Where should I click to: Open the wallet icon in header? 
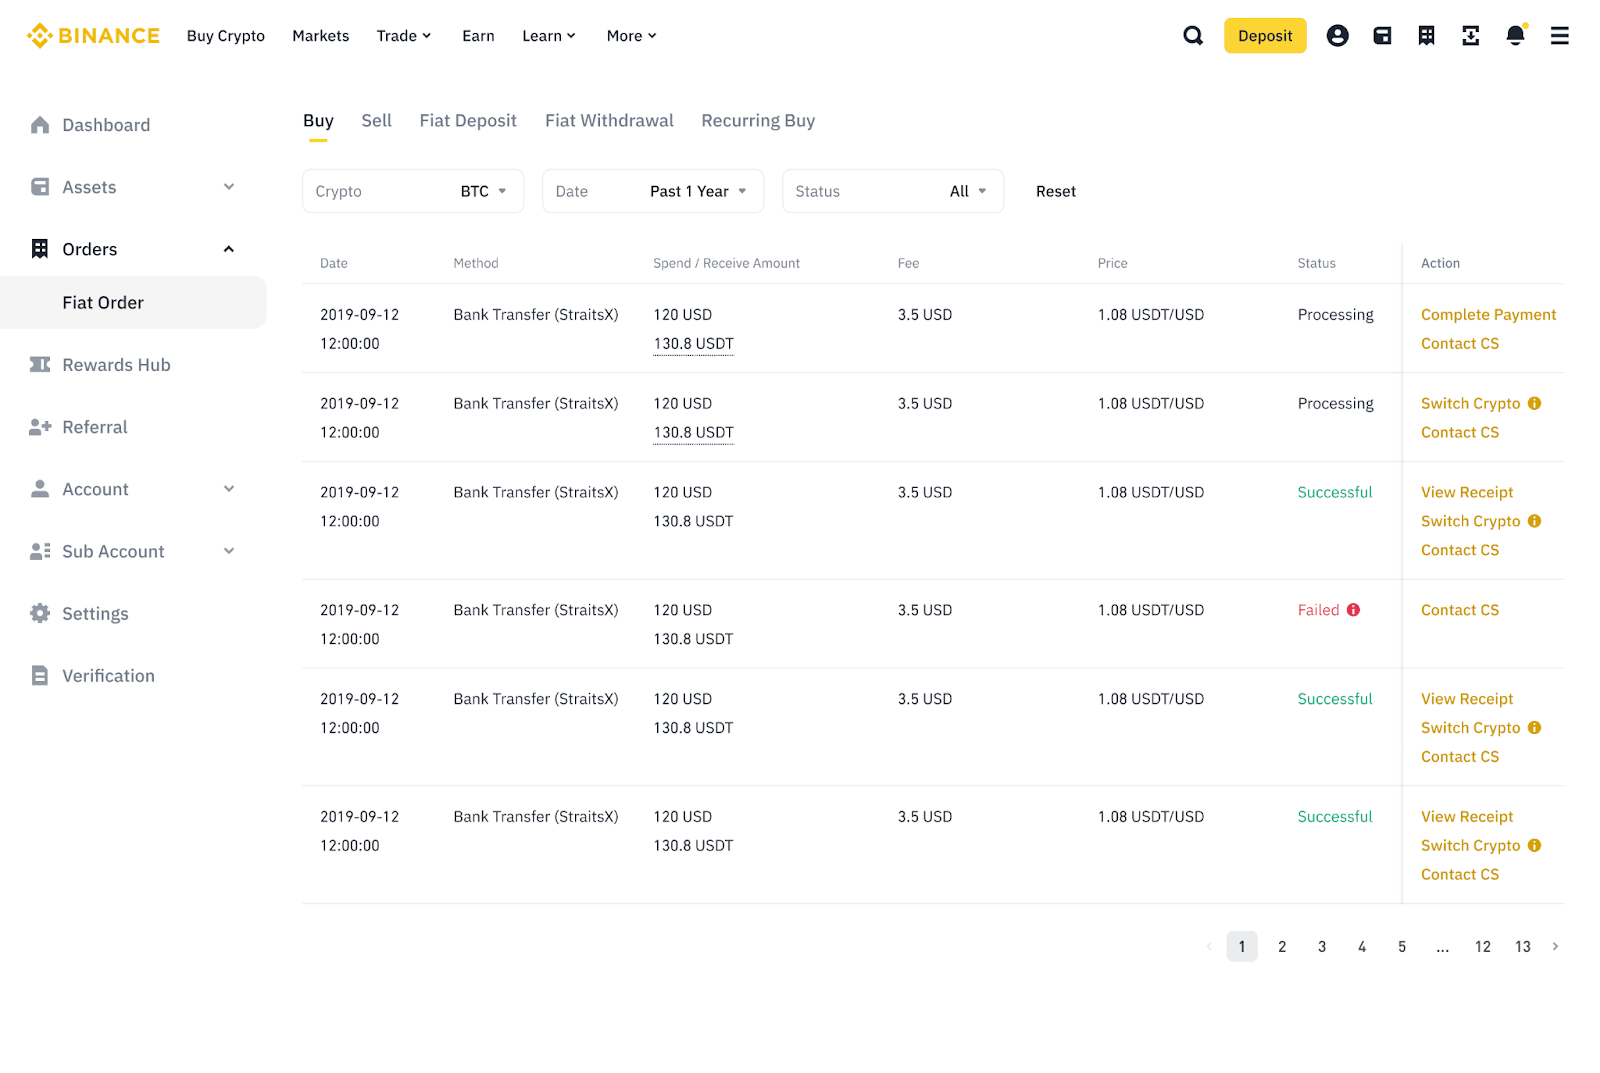tap(1382, 36)
